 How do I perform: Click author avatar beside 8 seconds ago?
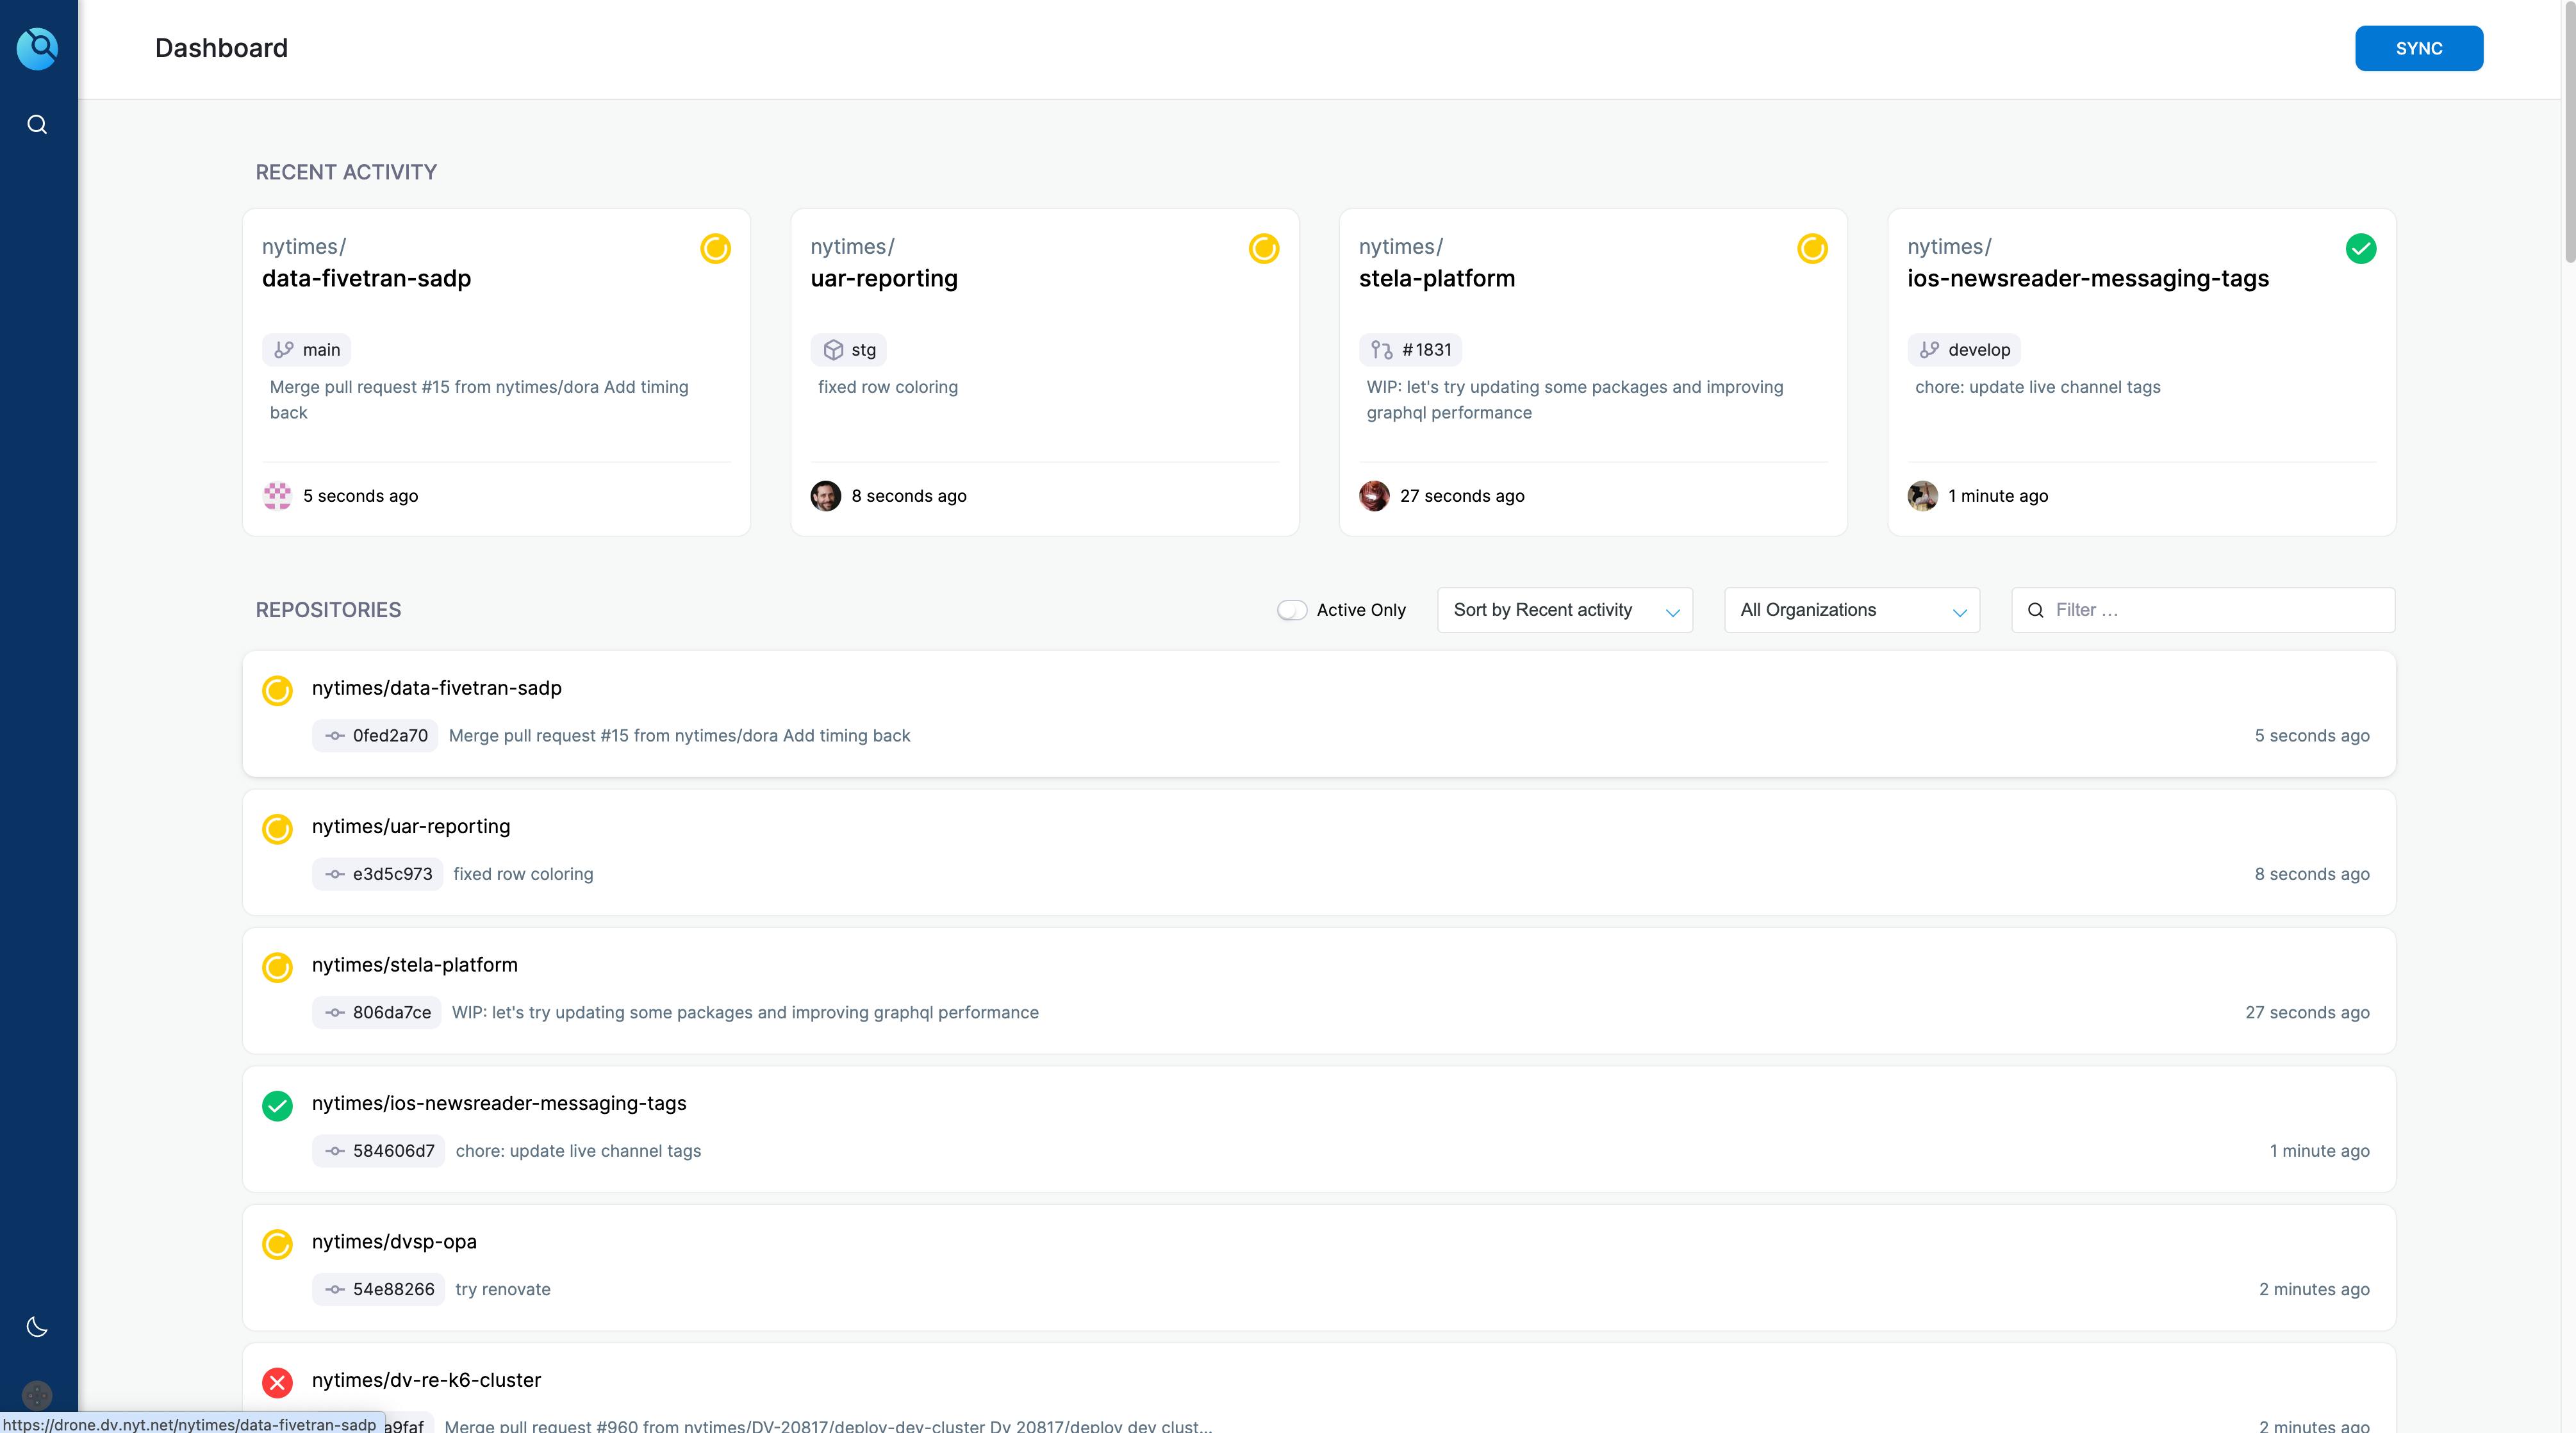tap(826, 496)
